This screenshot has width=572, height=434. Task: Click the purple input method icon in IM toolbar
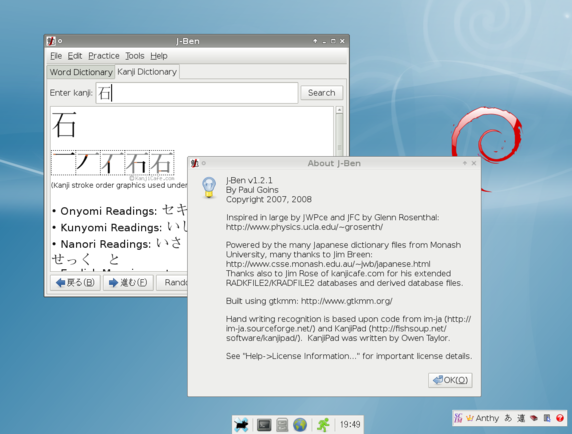(x=458, y=418)
